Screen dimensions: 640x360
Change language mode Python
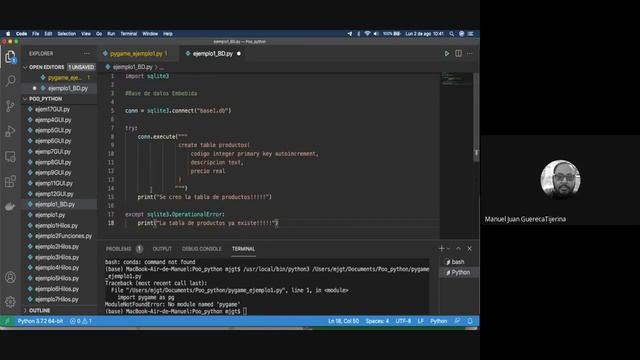pos(439,321)
